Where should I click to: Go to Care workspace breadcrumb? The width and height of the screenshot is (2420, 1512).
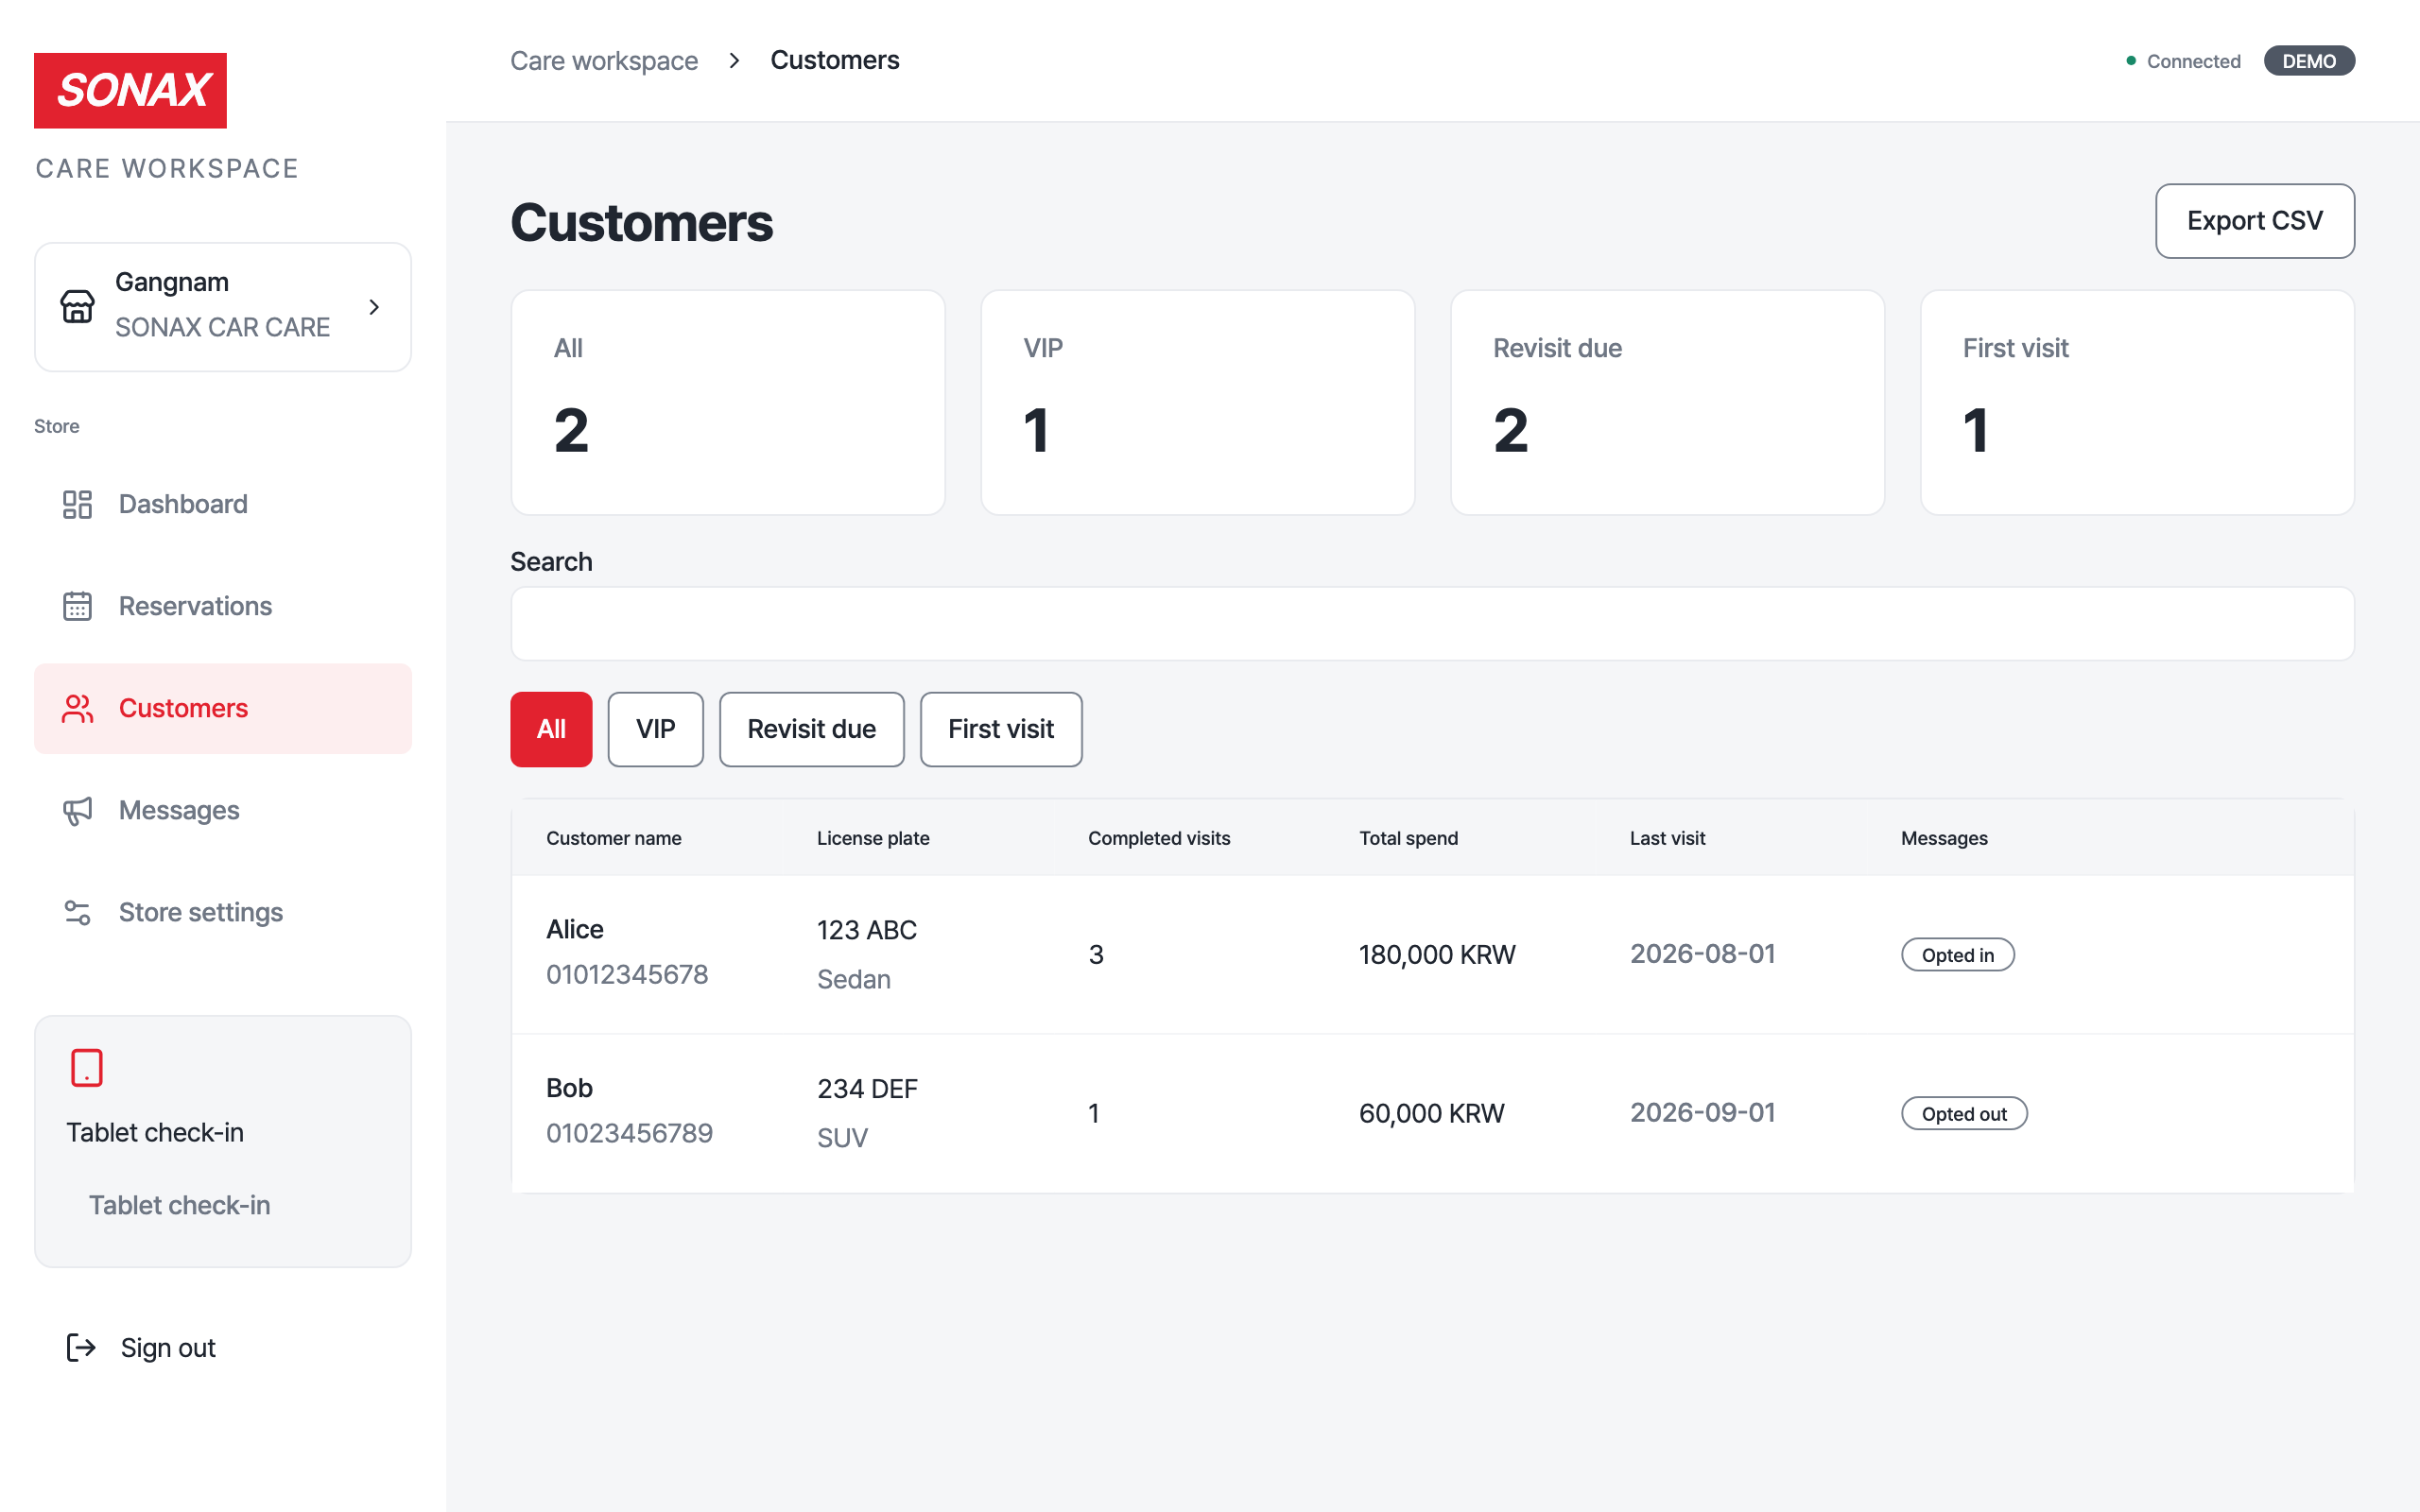click(x=604, y=61)
